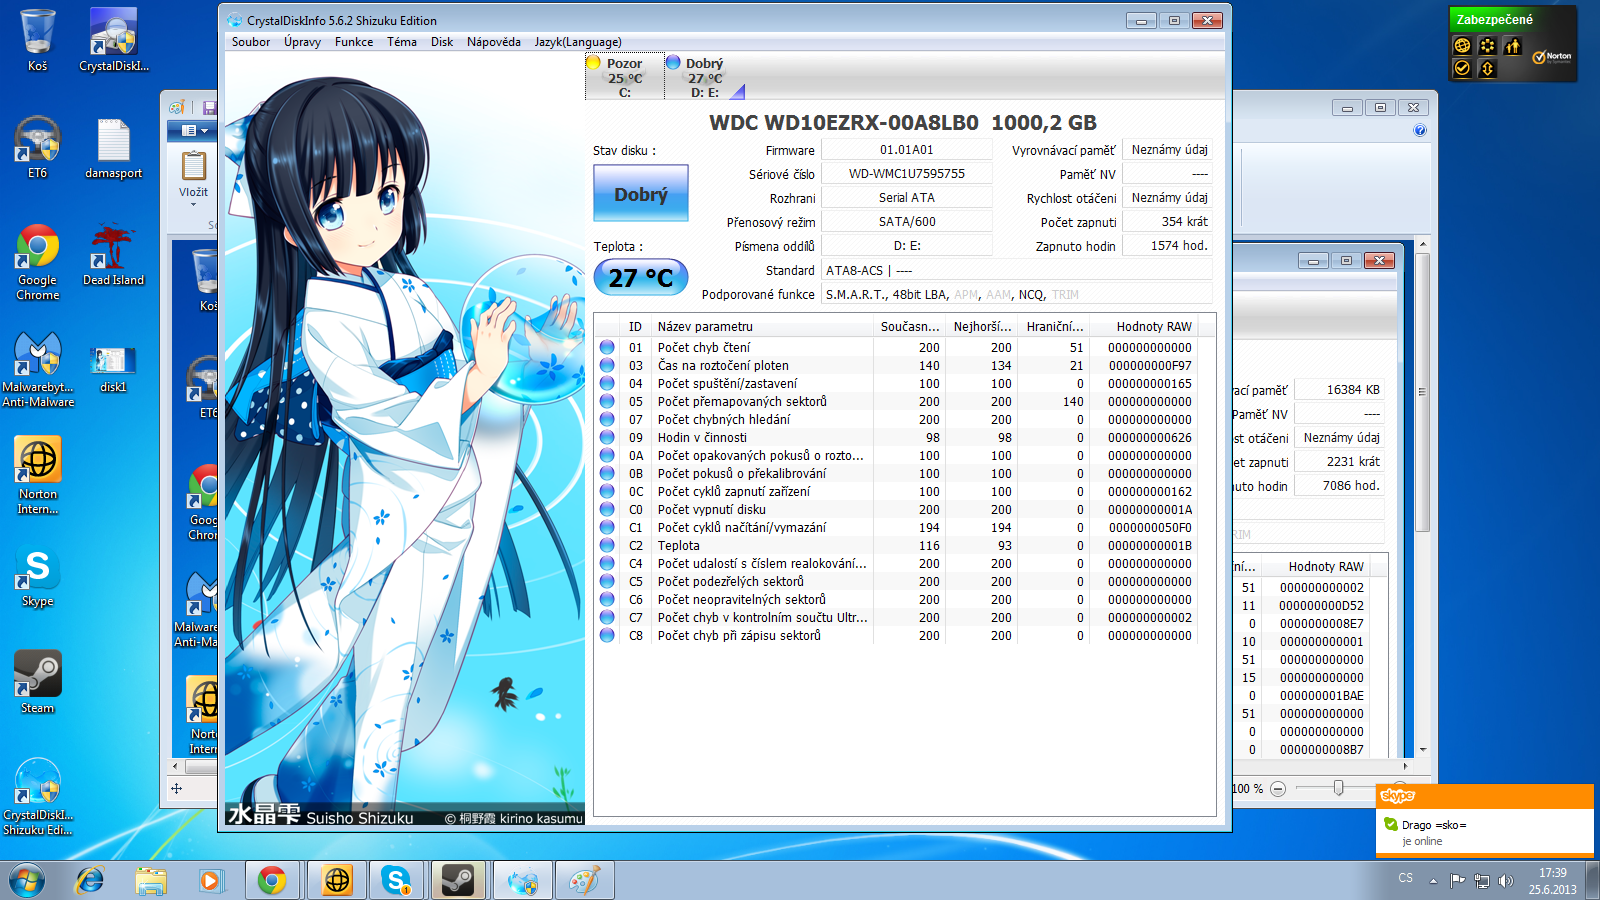This screenshot has height=900, width=1600.
Task: Click the Norton family safety icon
Action: point(1512,46)
